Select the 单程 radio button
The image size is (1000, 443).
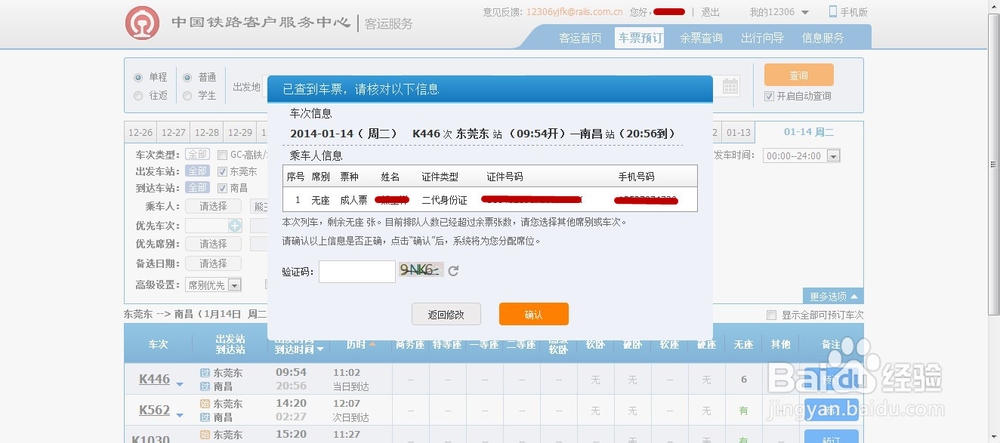[x=138, y=77]
